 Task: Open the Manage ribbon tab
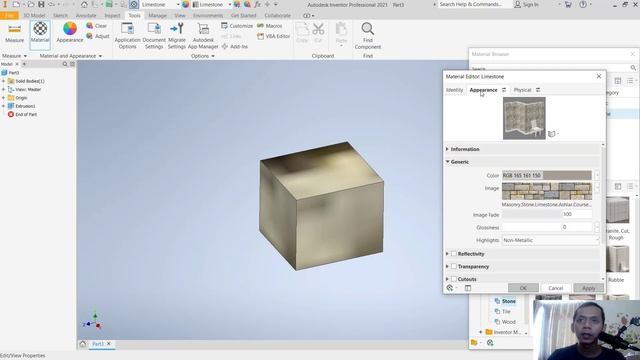(158, 16)
